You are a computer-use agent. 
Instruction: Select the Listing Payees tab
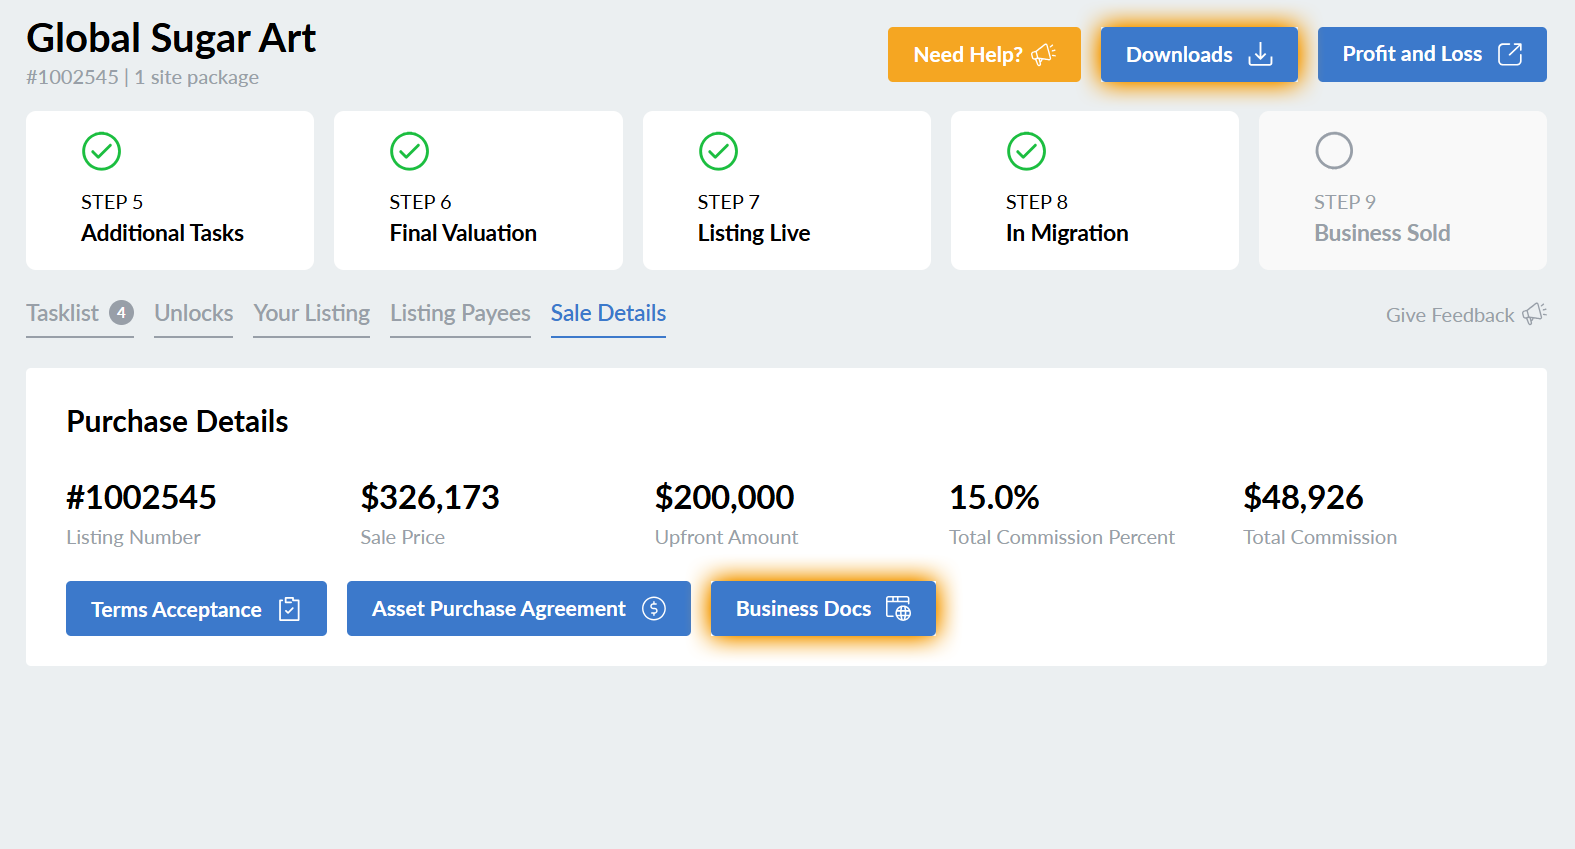[x=460, y=313]
